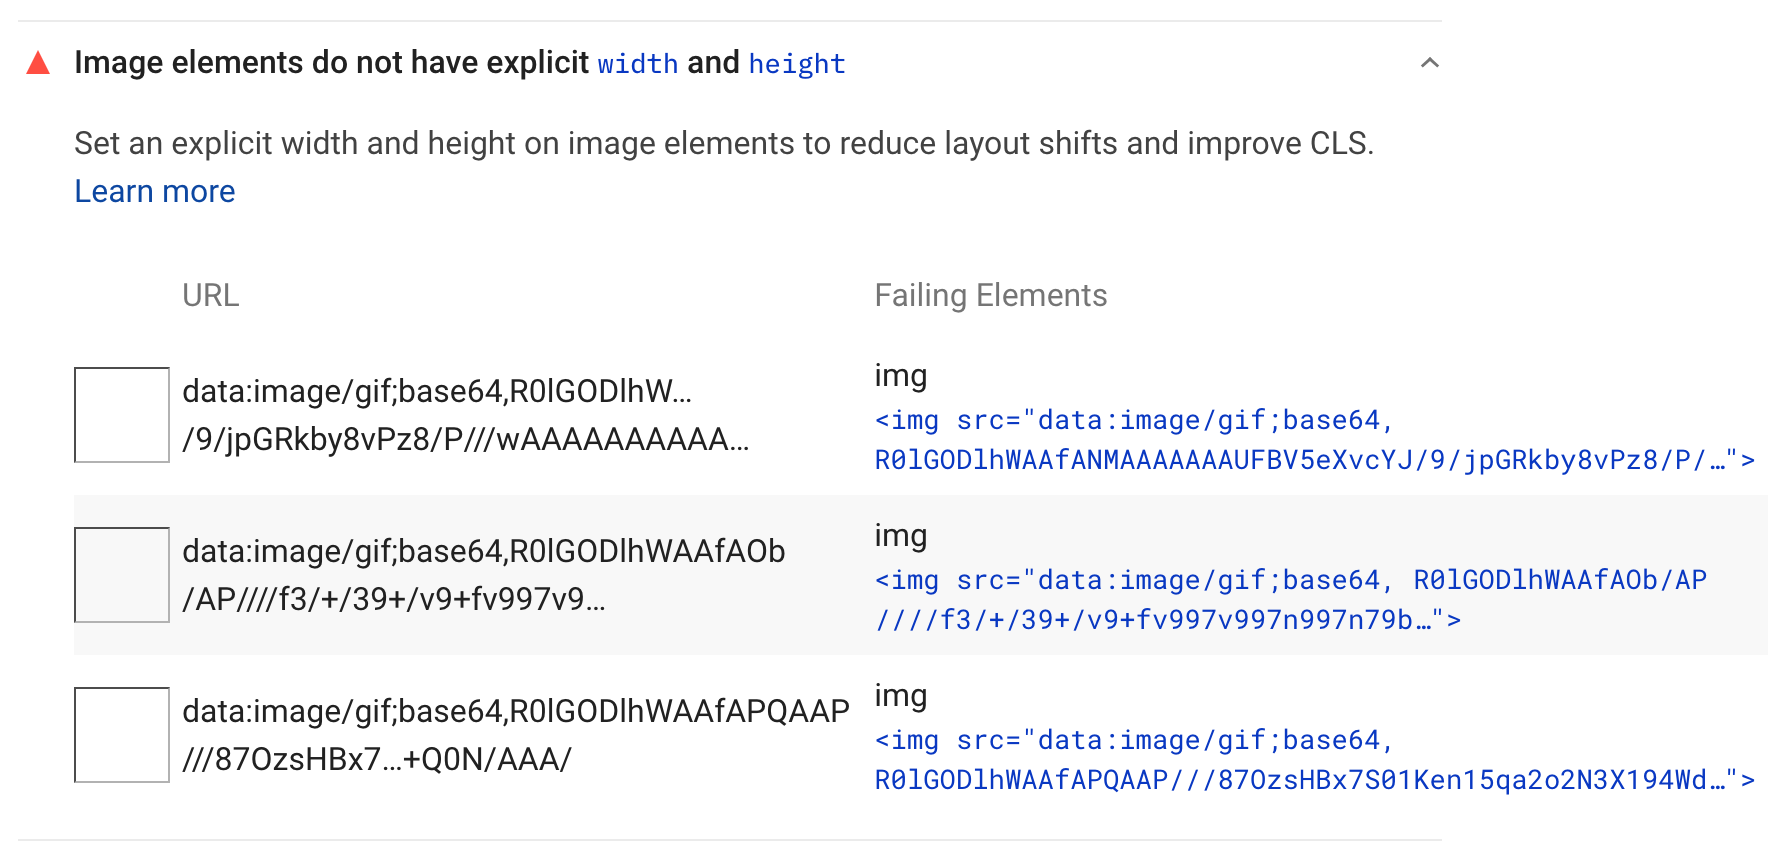1788x862 pixels.
Task: Click the blue "height" code word in the title
Action: tap(797, 64)
